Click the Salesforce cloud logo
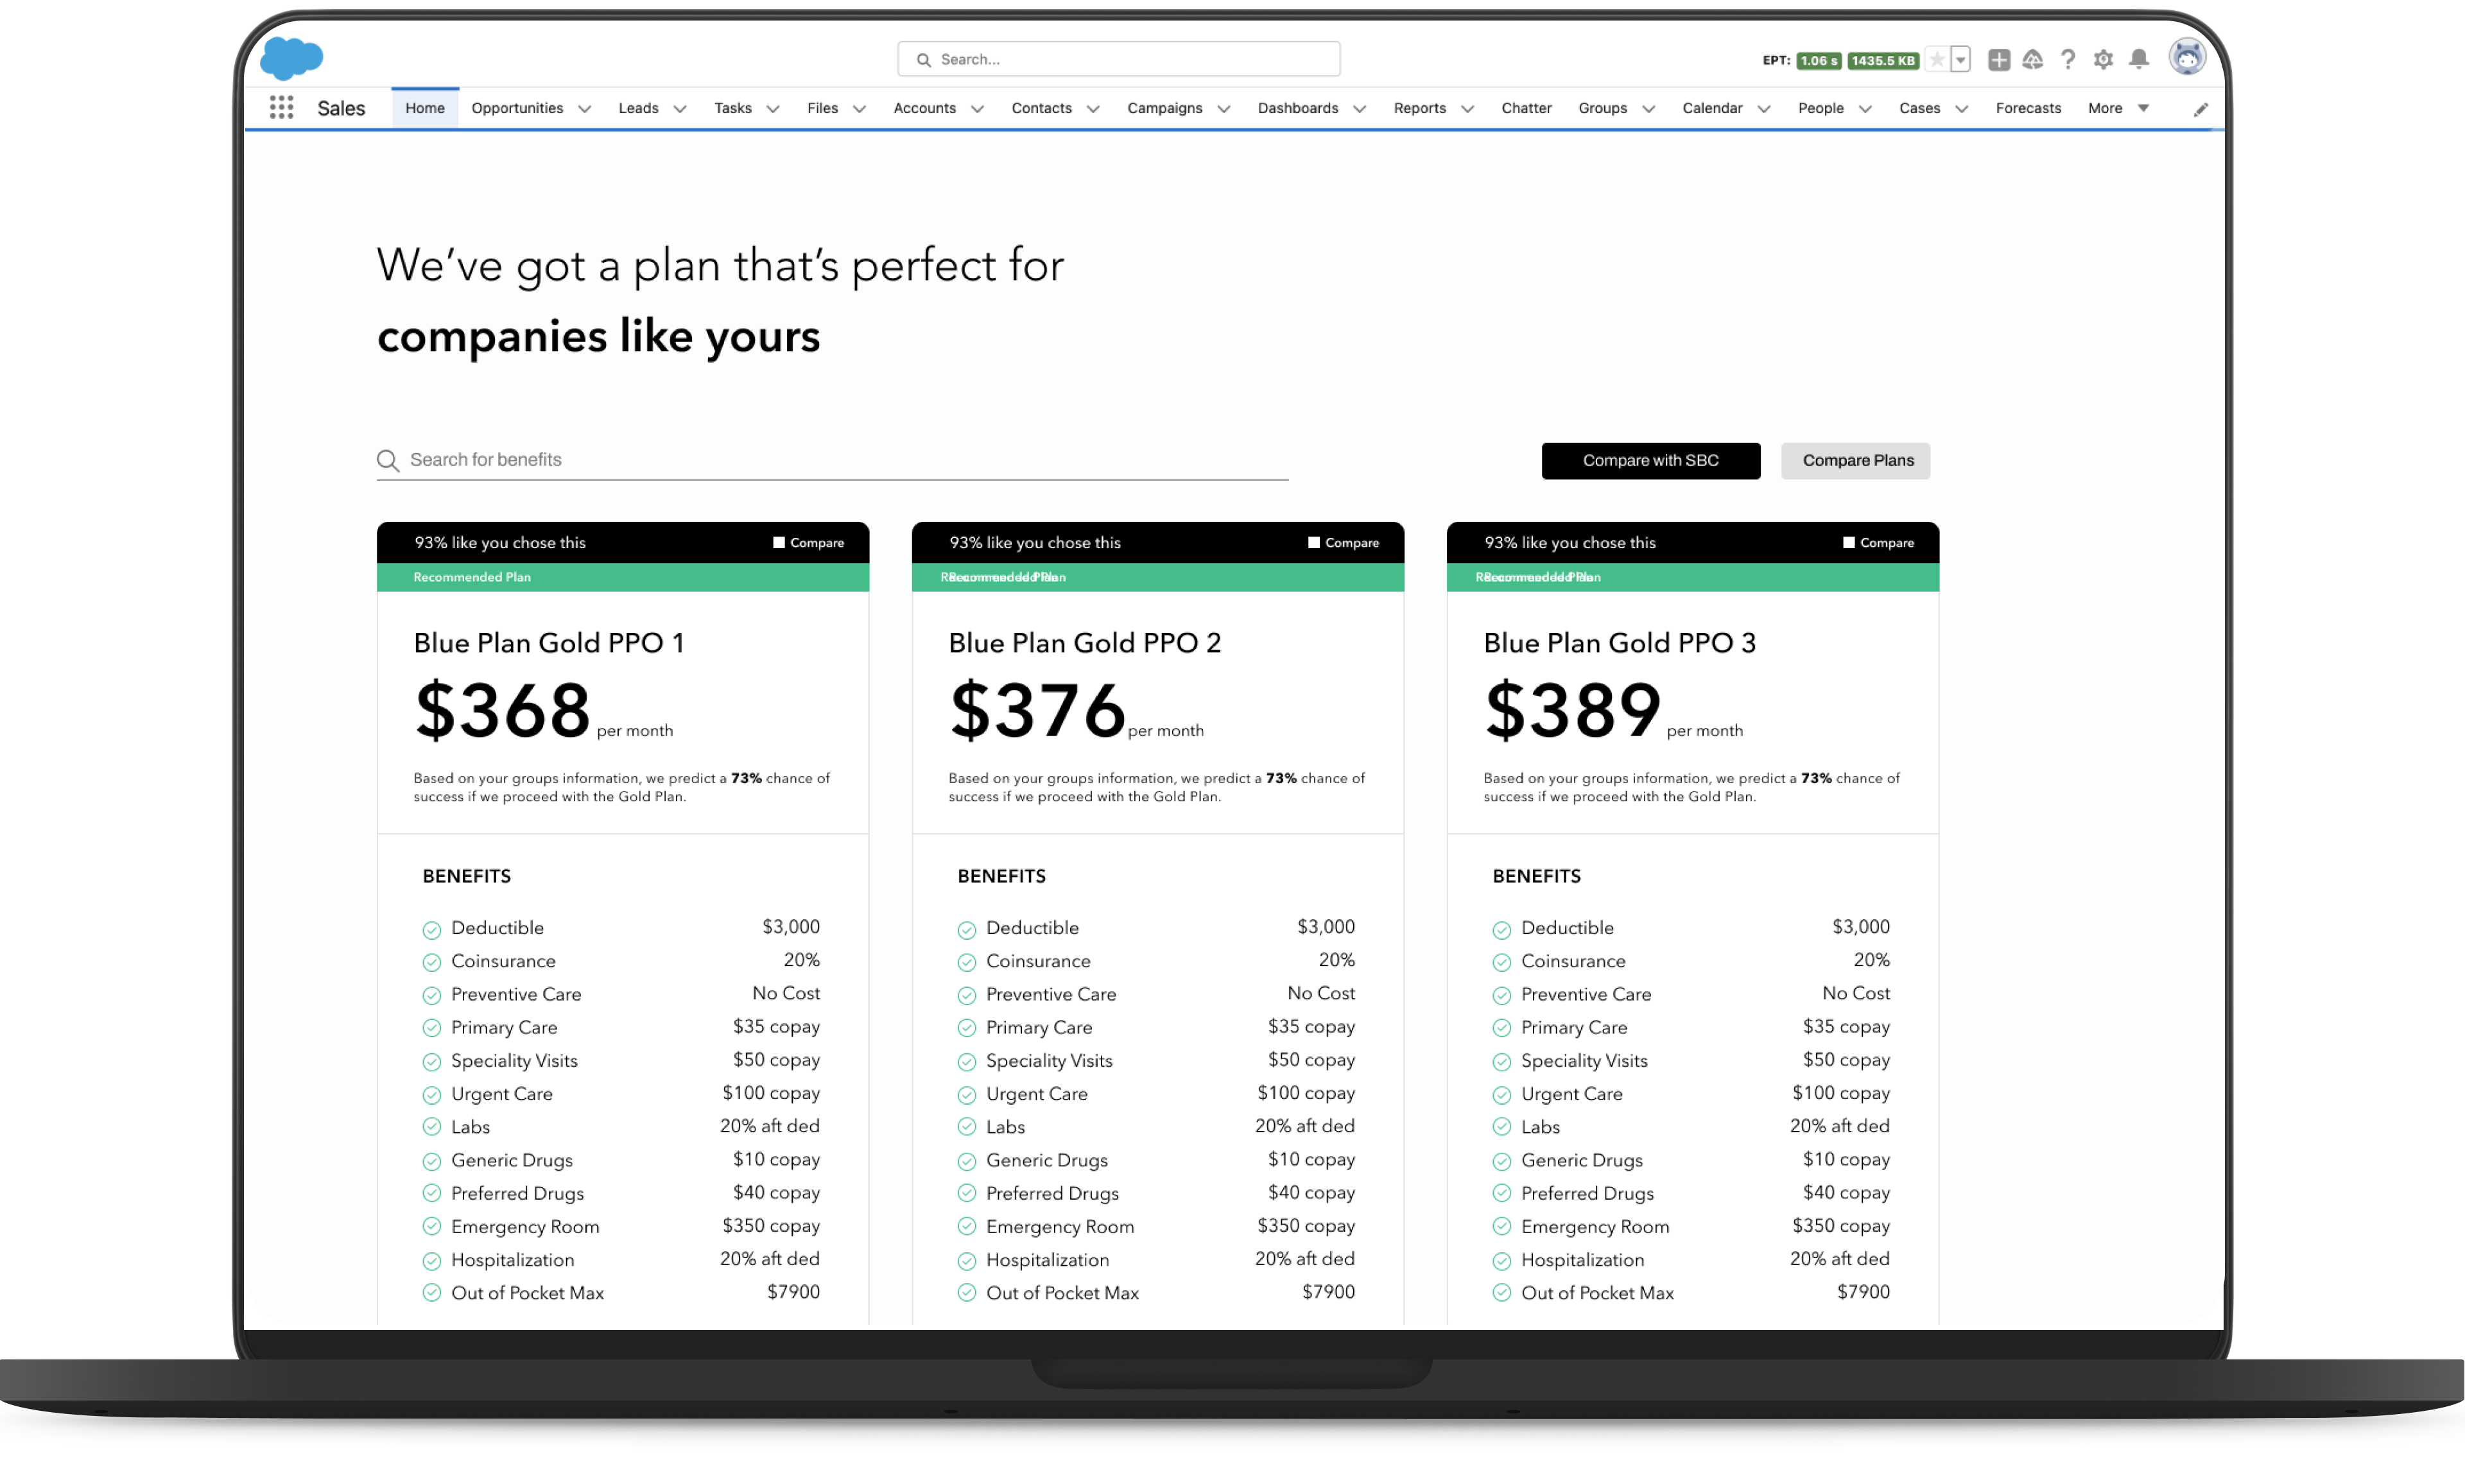This screenshot has height=1484, width=2465. (x=291, y=58)
